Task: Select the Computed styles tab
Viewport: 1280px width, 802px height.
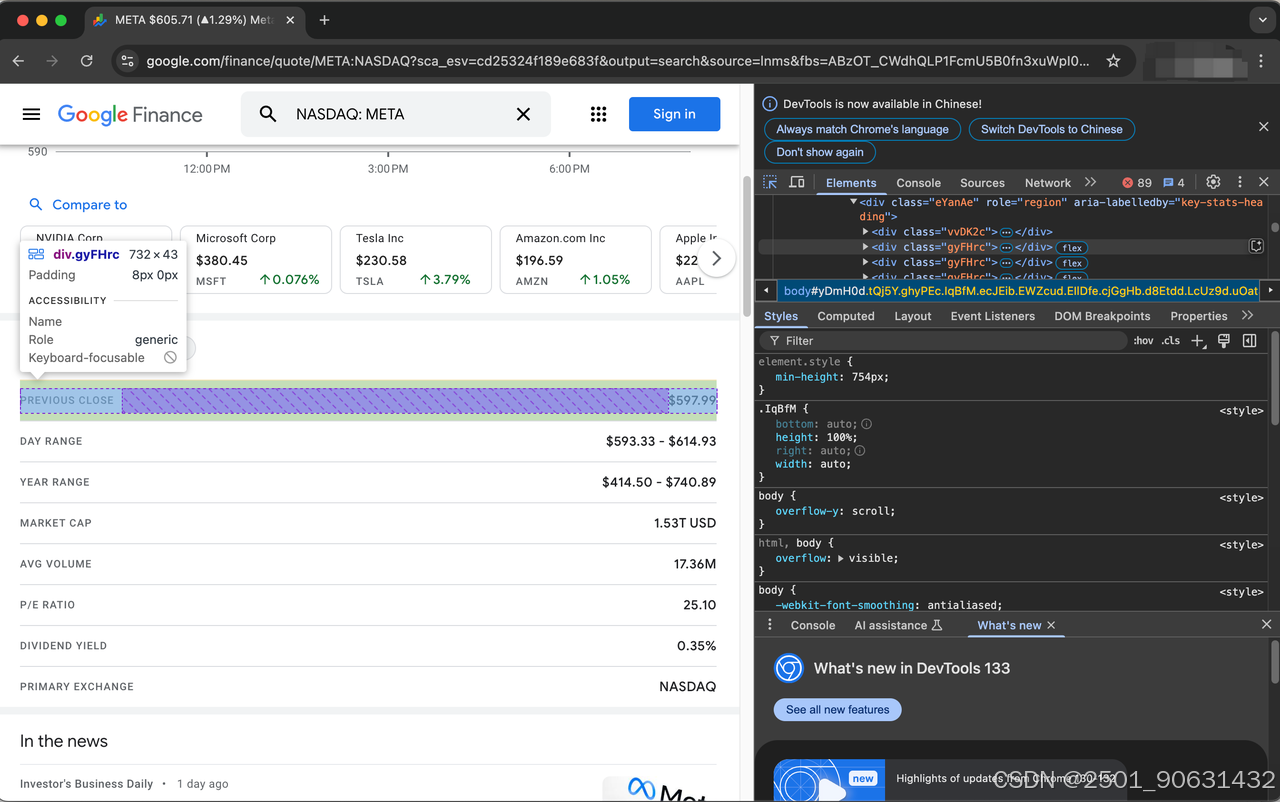Action: [x=846, y=316]
